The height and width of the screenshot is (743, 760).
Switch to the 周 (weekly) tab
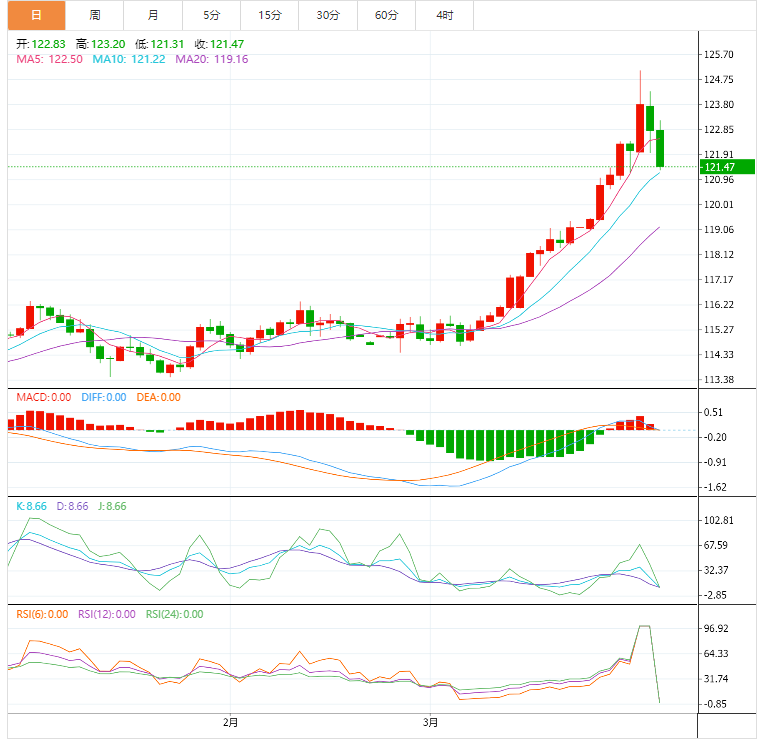click(x=94, y=15)
